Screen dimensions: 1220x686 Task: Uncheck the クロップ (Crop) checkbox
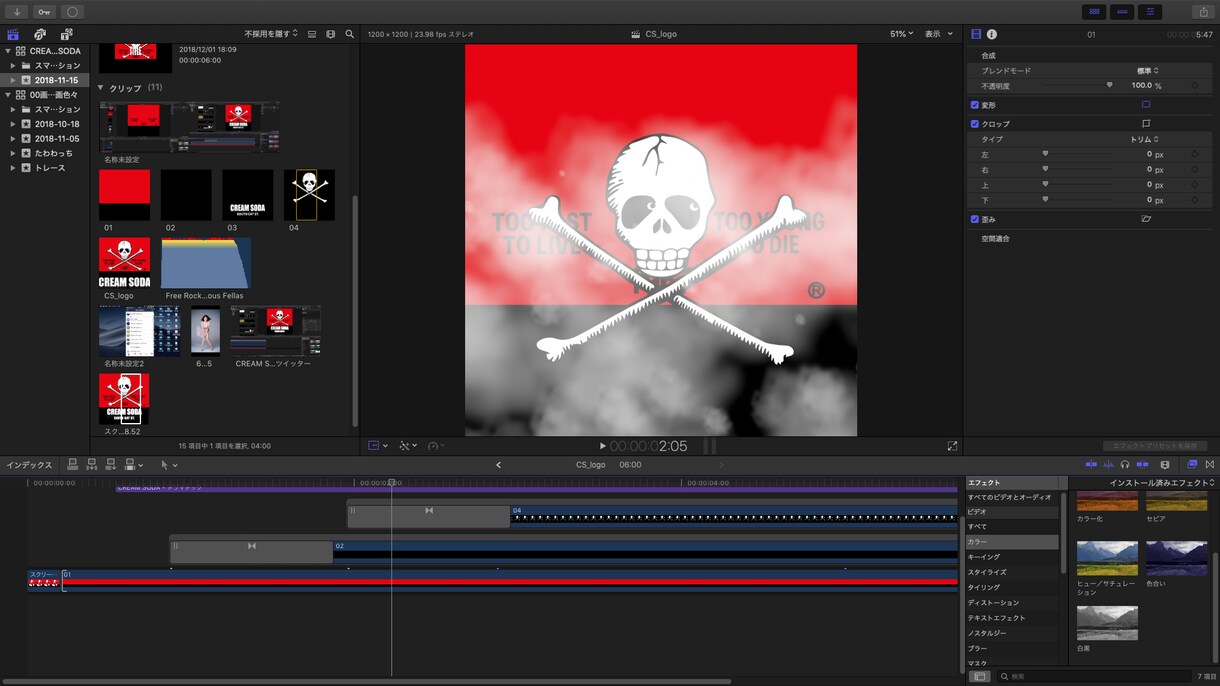pos(975,124)
